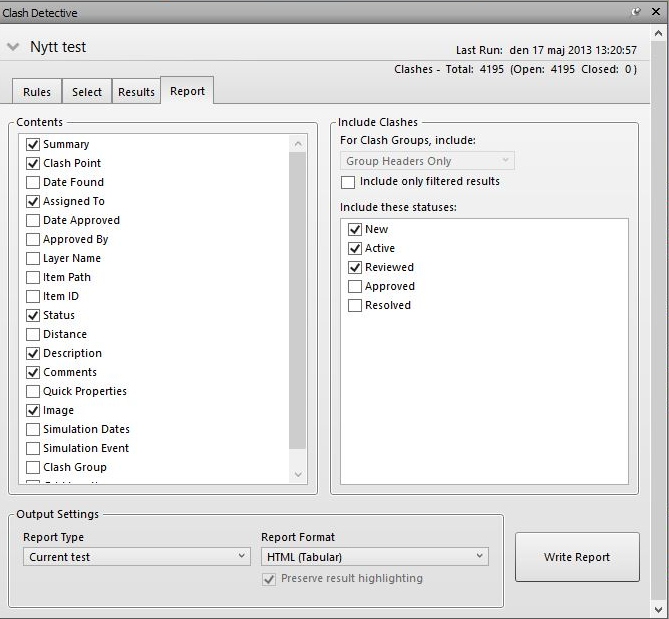Click the Contents list scroll-up arrow
This screenshot has width=669, height=619.
pos(298,144)
